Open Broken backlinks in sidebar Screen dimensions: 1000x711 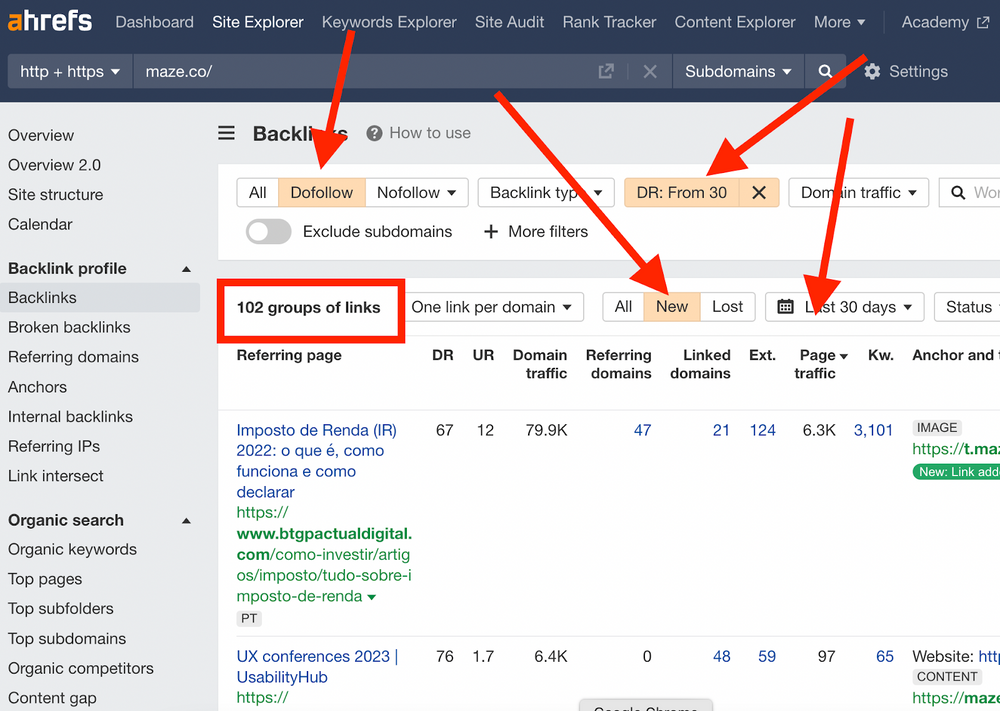(x=69, y=327)
